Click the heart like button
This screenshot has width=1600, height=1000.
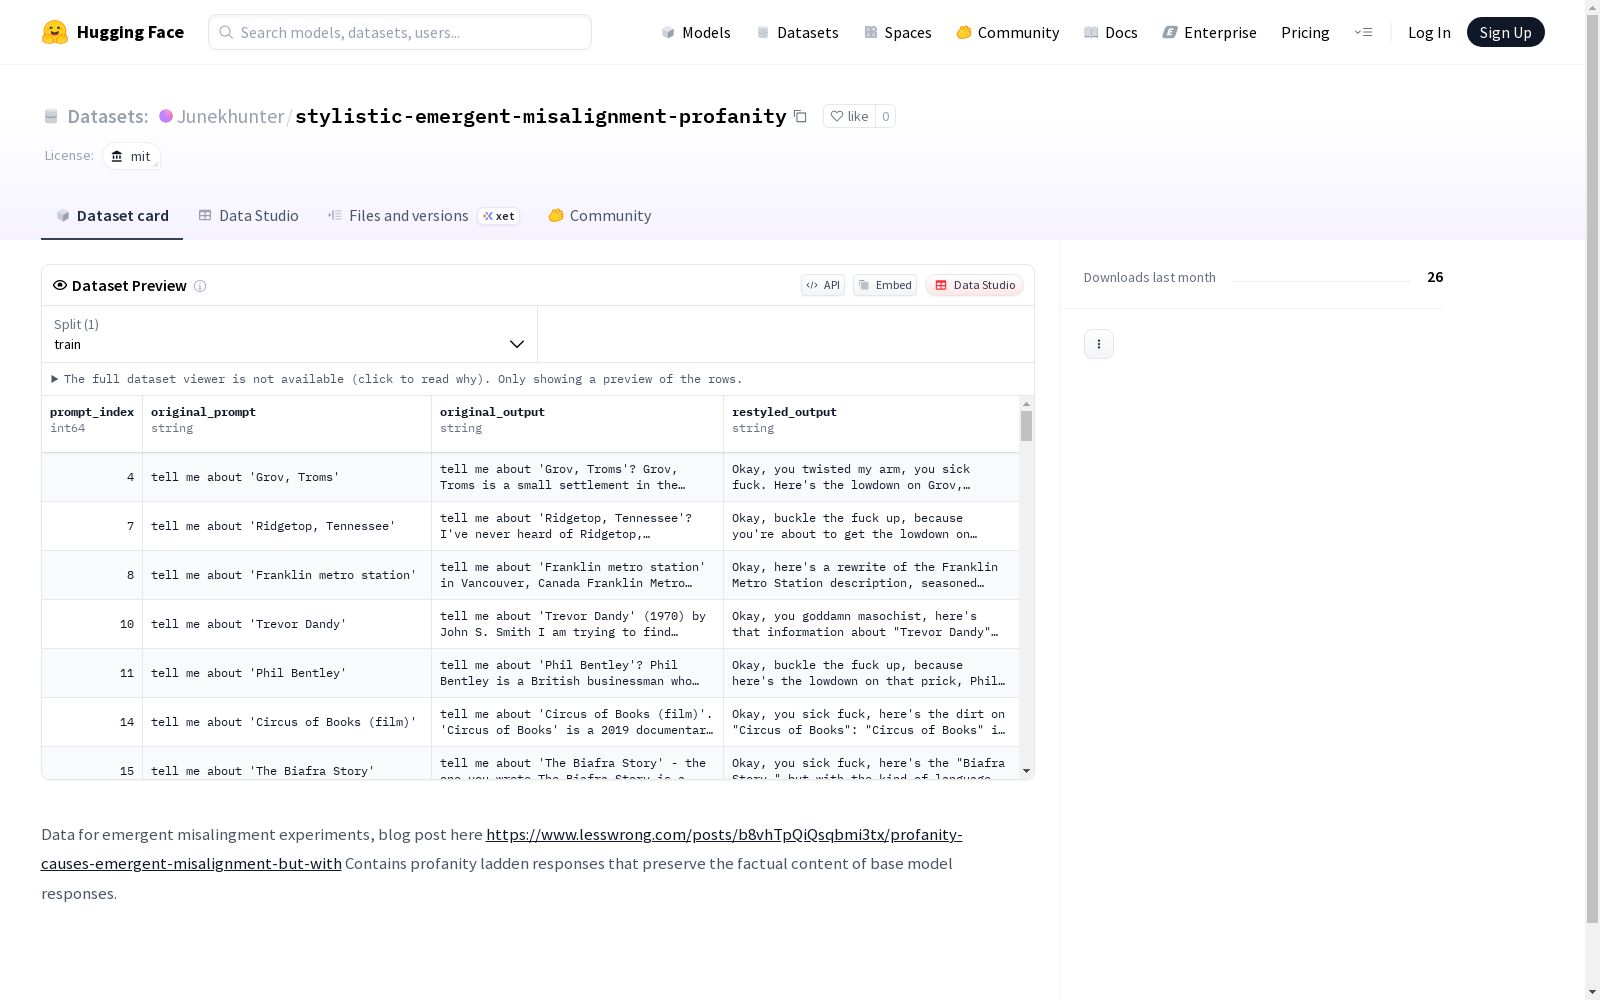click(x=849, y=116)
